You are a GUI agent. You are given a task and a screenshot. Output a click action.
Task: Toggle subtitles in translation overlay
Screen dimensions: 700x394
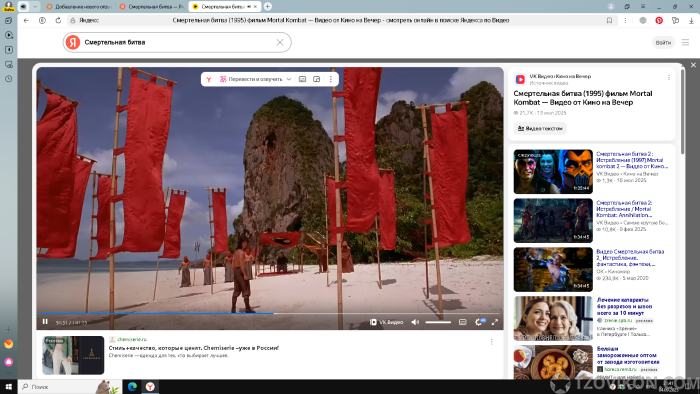pyautogui.click(x=302, y=79)
